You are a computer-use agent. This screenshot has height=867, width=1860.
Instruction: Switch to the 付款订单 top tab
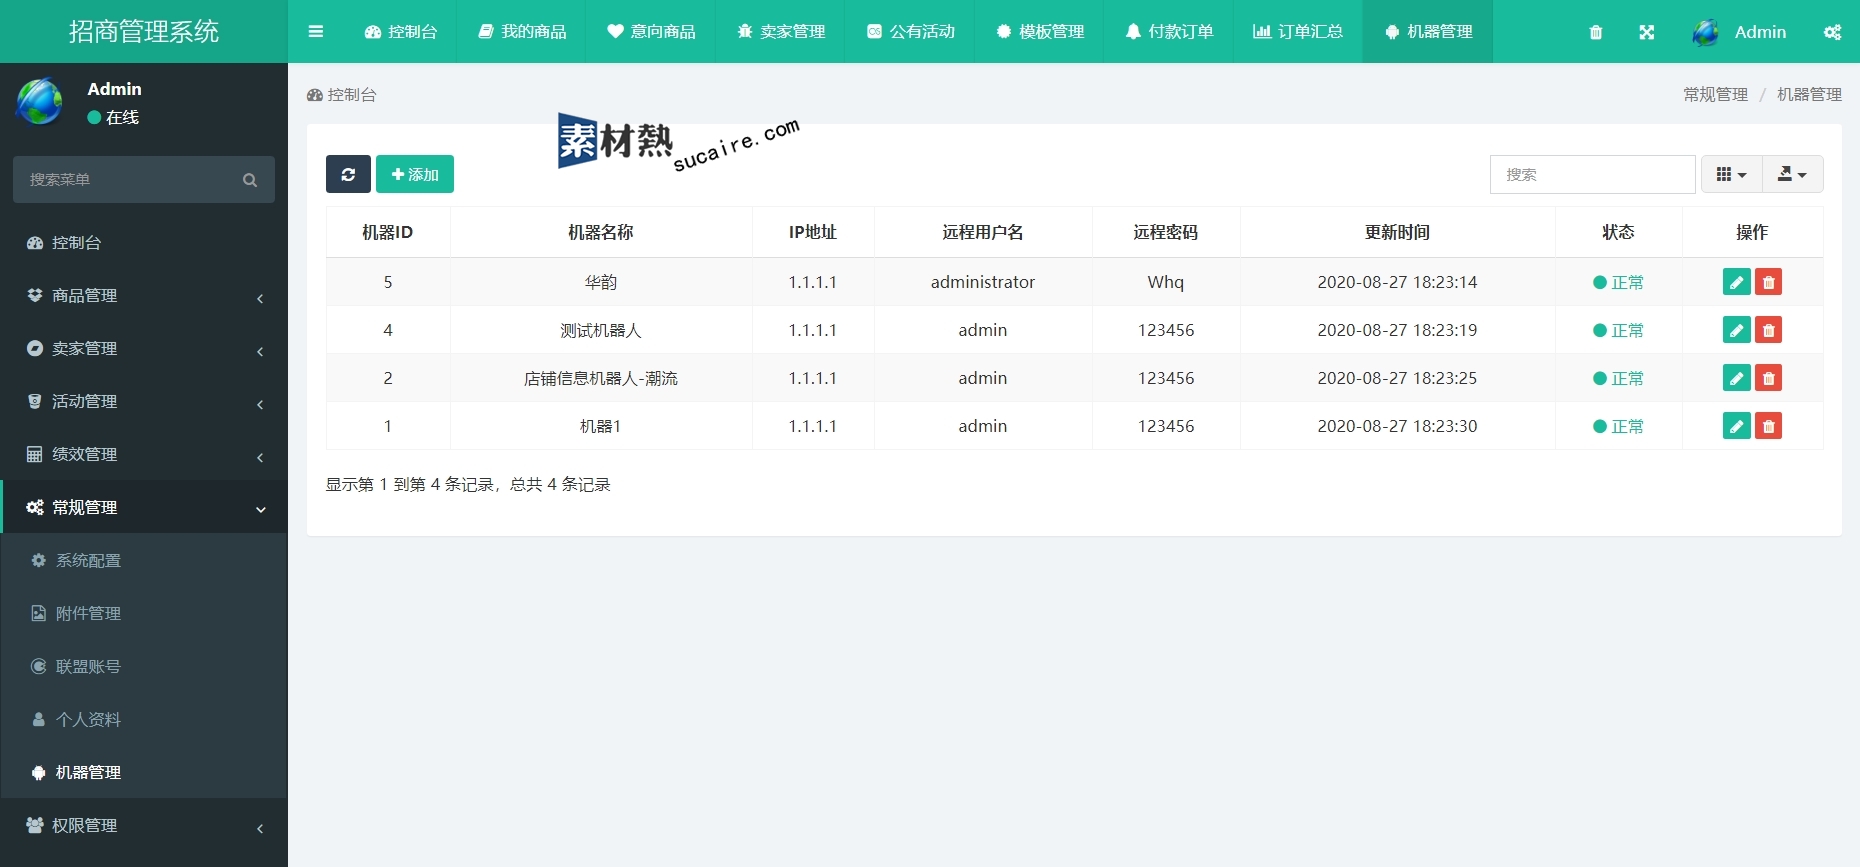pos(1169,32)
